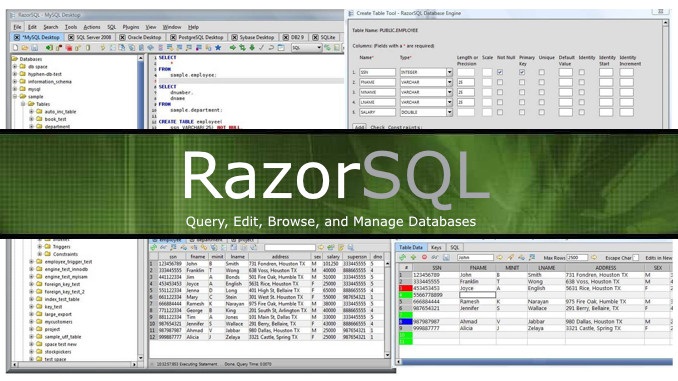Check Not Null for the FNAME column
The width and height of the screenshot is (678, 381).
[500, 82]
